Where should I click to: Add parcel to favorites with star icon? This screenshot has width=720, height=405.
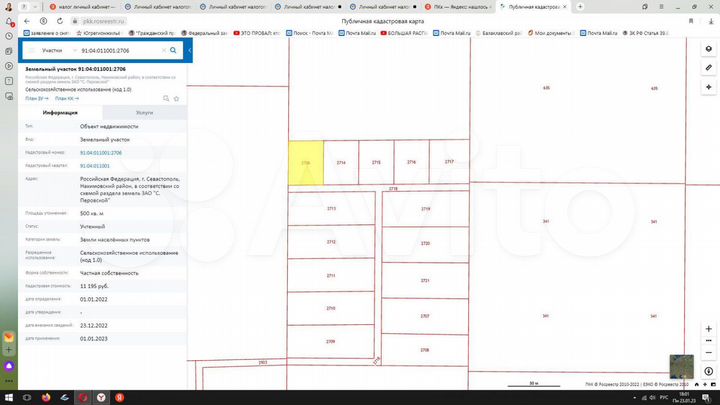click(176, 98)
